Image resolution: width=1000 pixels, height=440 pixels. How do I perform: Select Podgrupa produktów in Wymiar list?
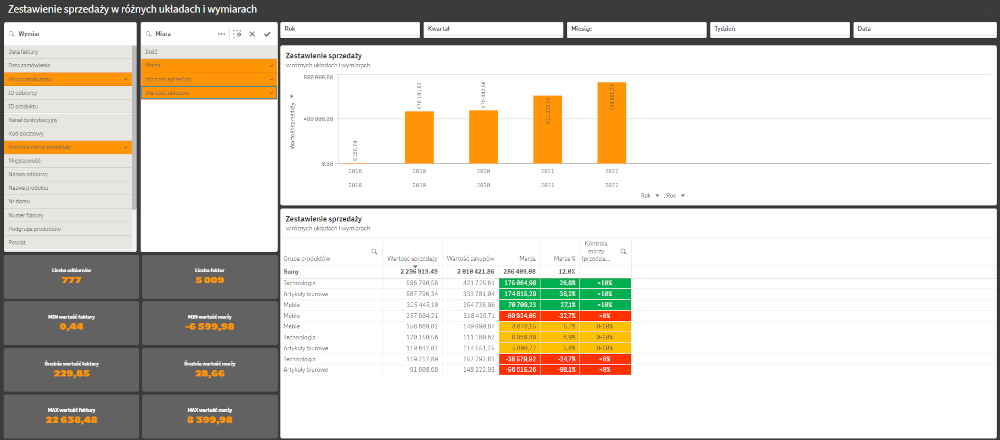68,229
